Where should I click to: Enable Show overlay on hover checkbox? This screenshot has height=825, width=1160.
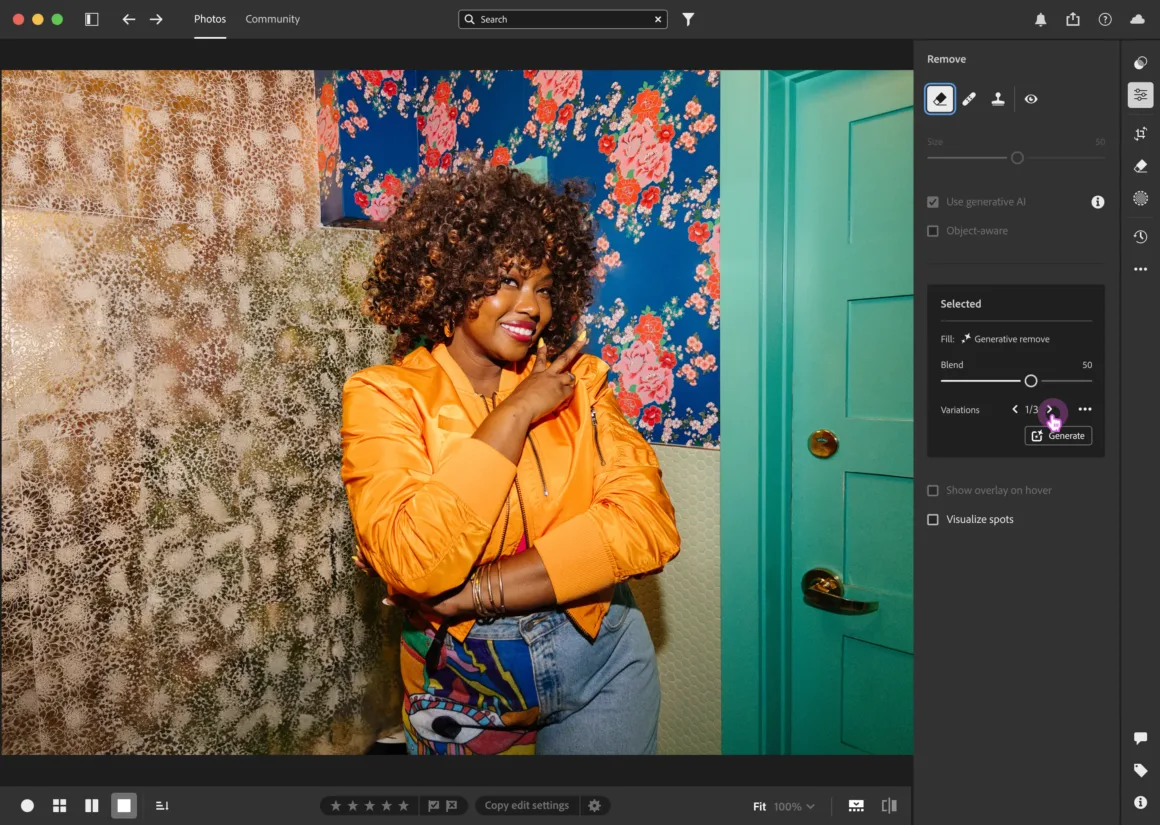pos(933,491)
